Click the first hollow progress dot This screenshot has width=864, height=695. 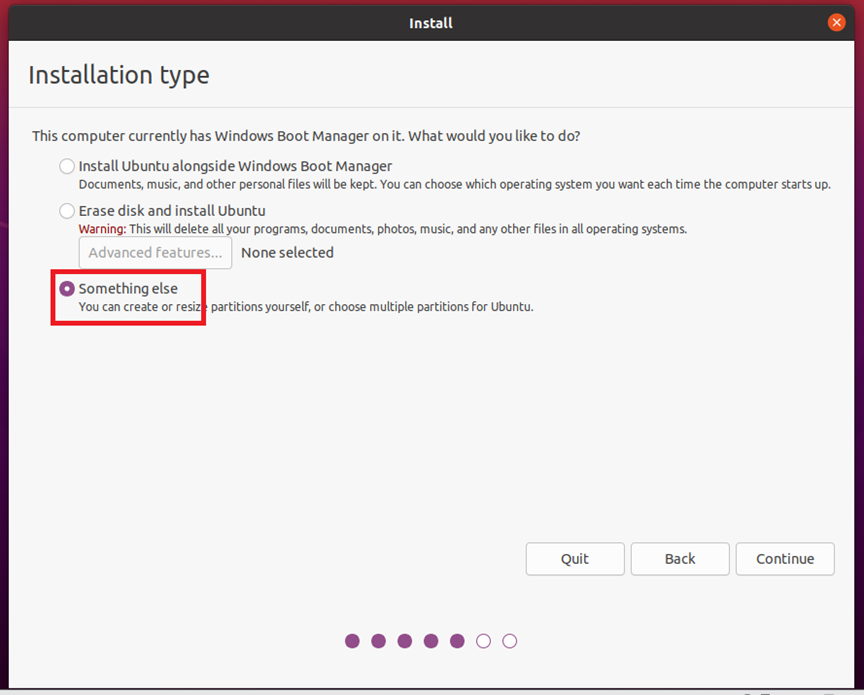(483, 641)
